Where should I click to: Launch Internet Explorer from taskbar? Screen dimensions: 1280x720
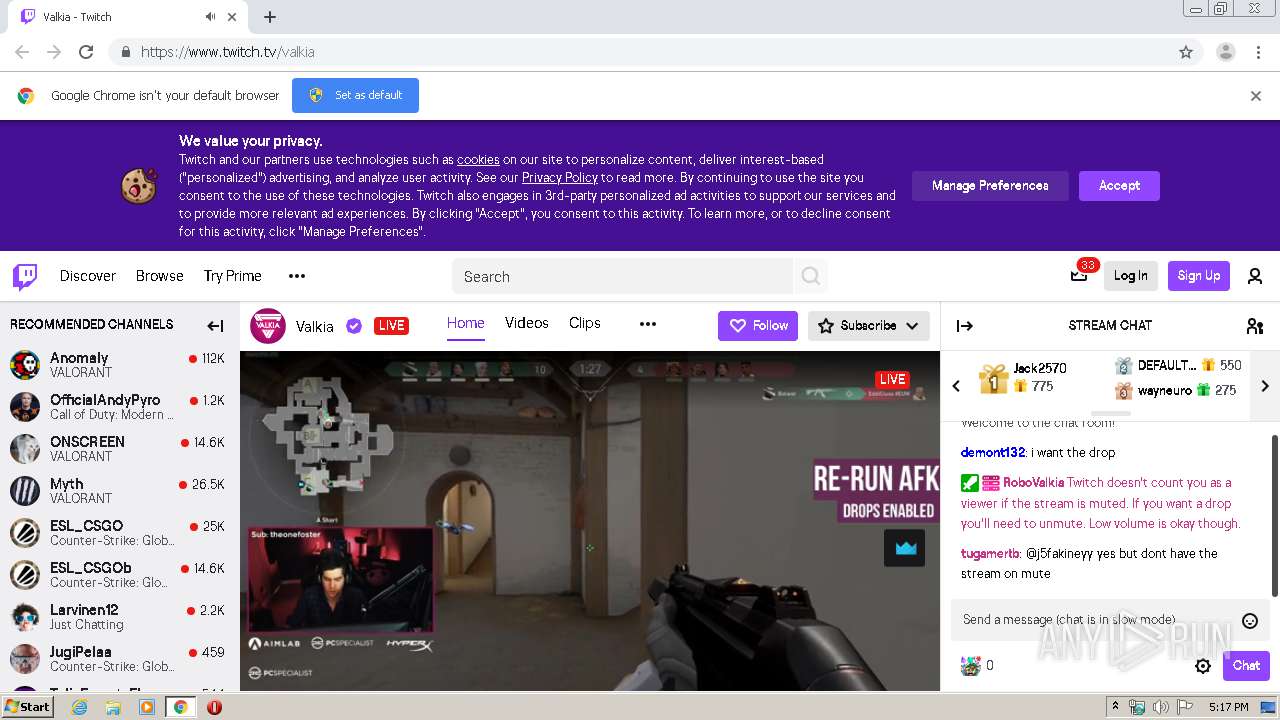tap(80, 707)
